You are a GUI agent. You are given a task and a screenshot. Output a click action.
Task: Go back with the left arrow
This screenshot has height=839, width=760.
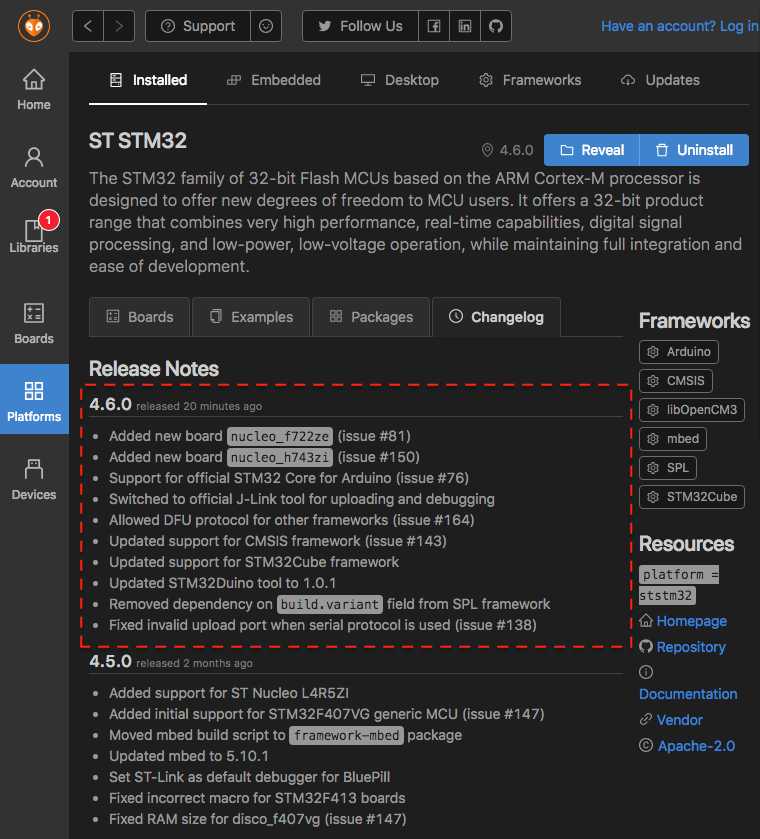88,26
